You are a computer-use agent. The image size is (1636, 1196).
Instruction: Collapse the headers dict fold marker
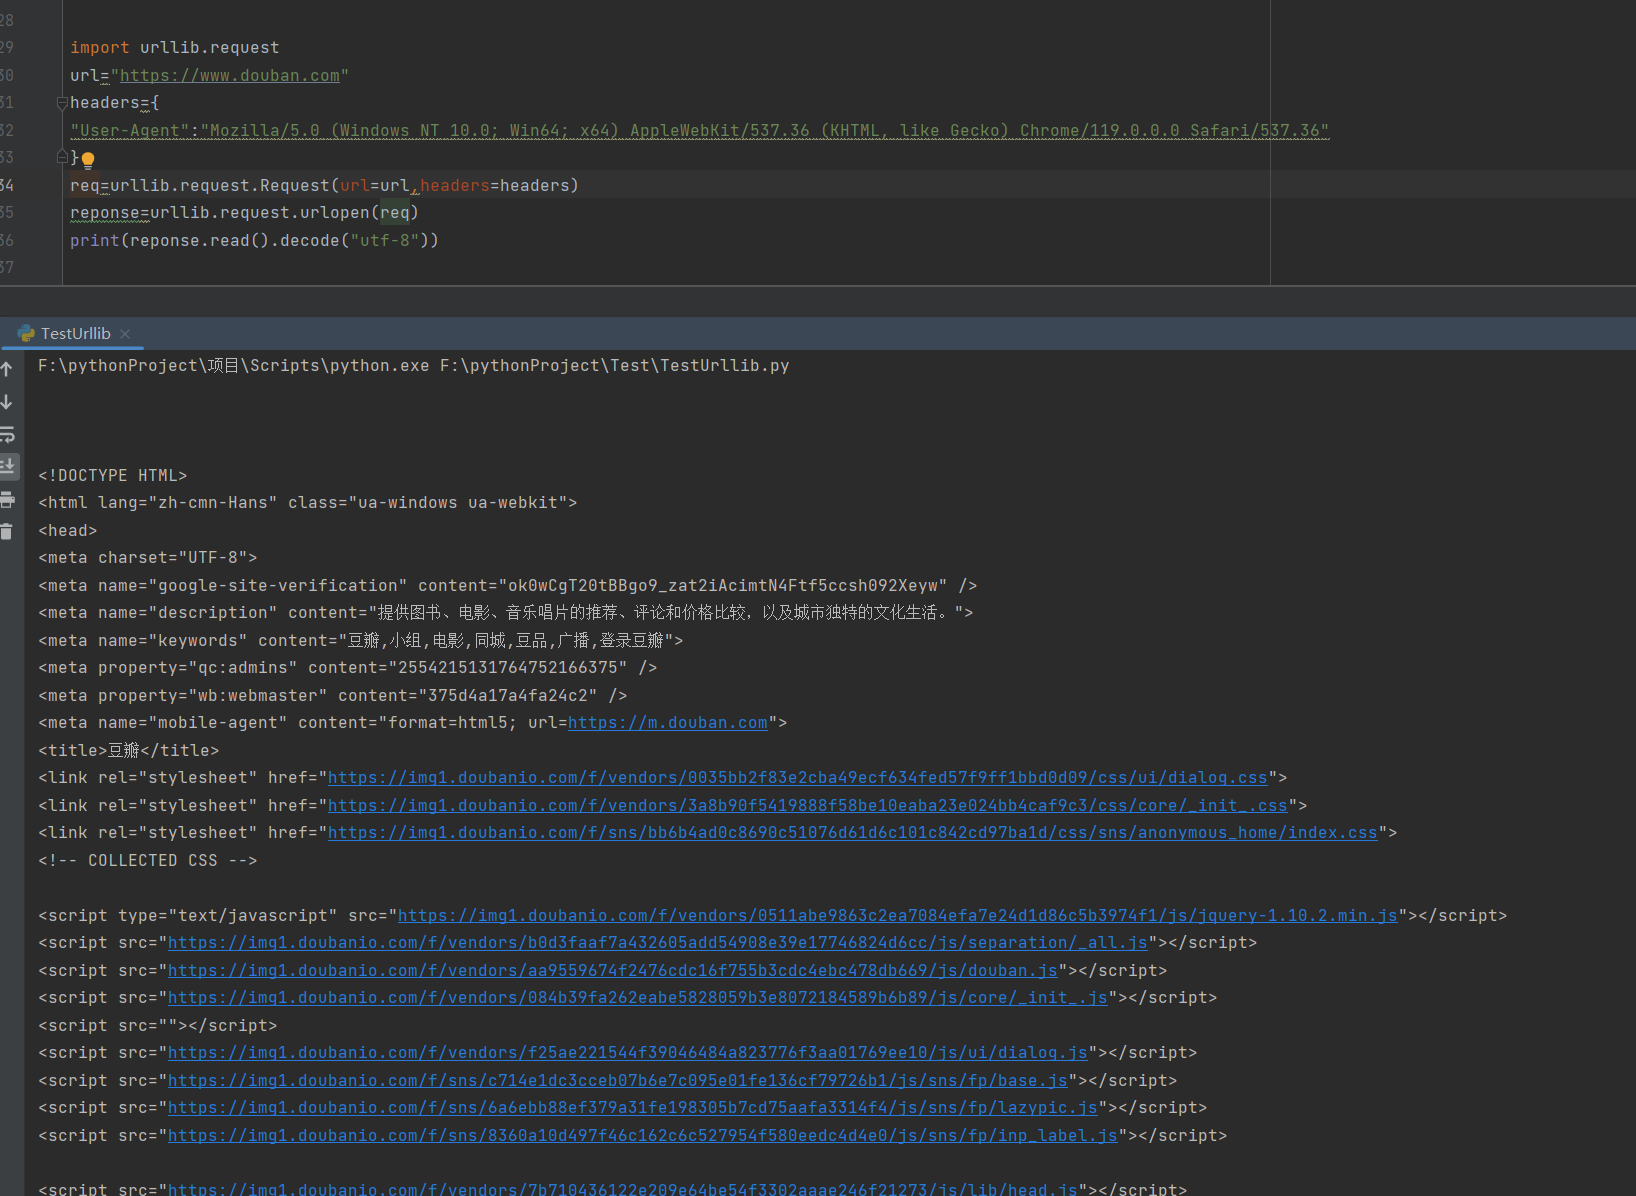point(62,103)
